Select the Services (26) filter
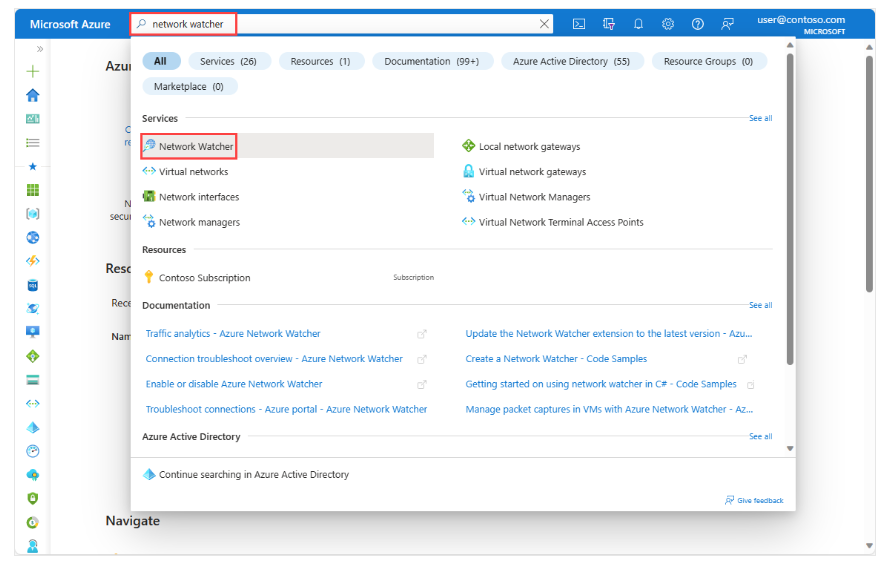The image size is (891, 570). 228,61
